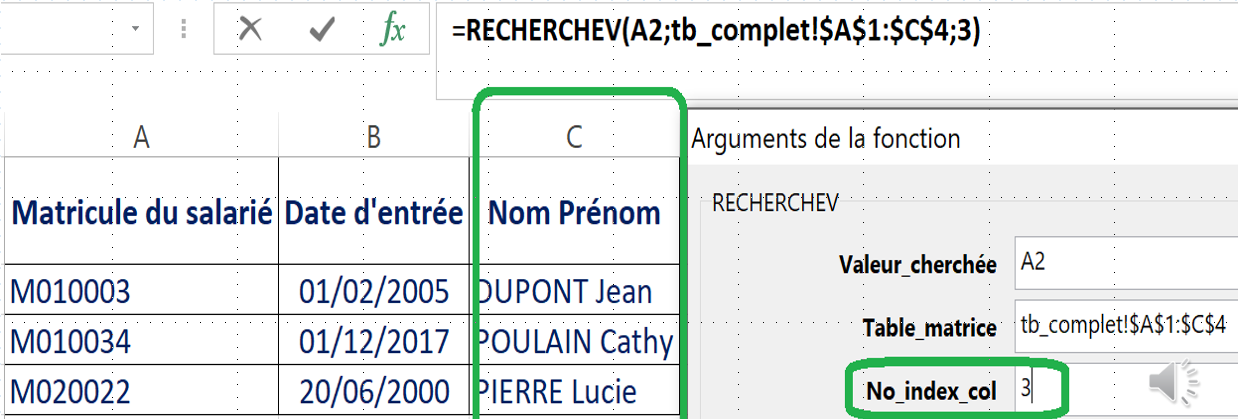Click the Table_matrice input field
The image size is (1238, 419).
[1125, 325]
